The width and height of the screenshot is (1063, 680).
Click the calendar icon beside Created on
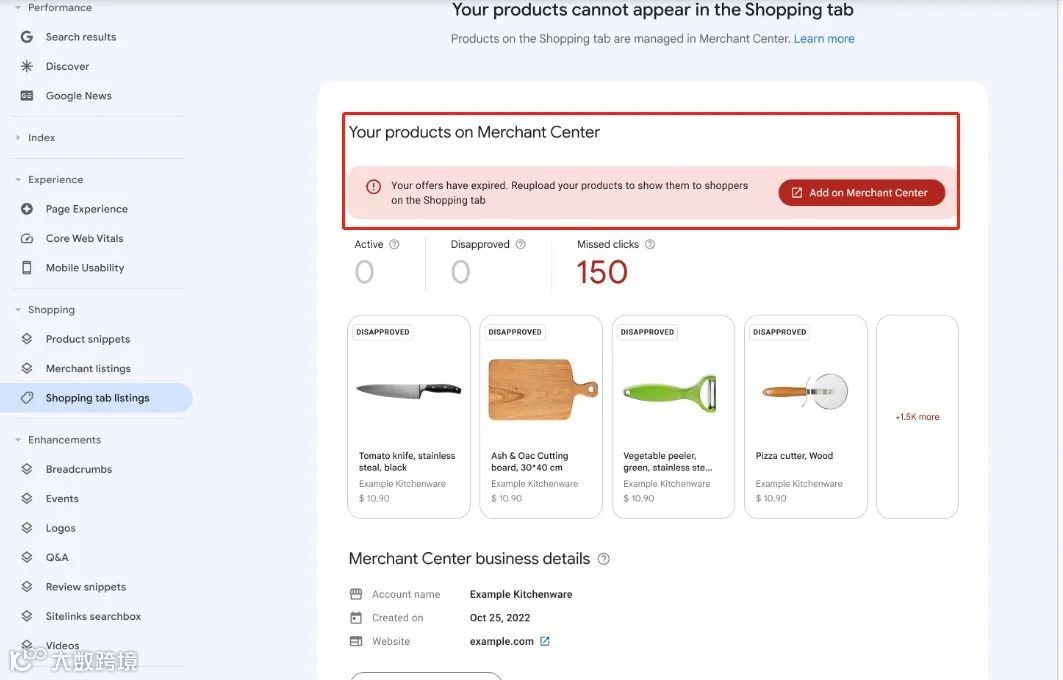(x=356, y=618)
